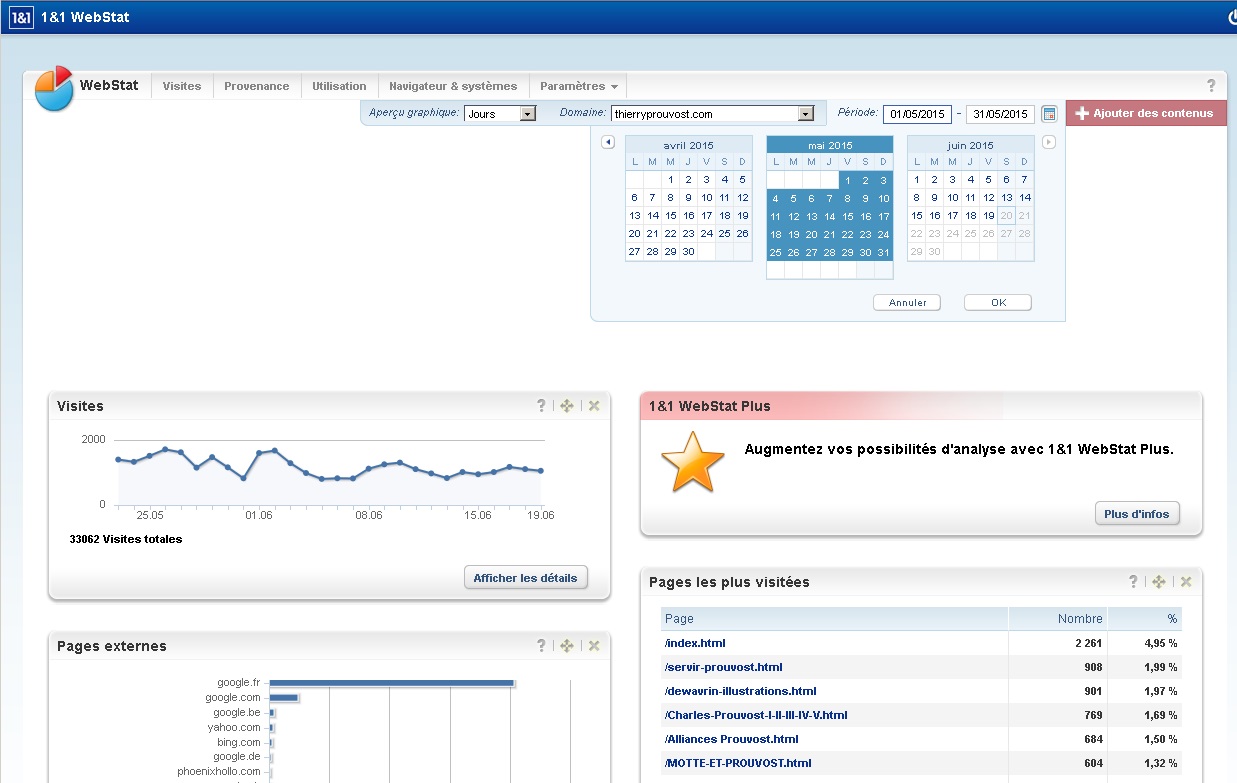
Task: Open help for Pages les plus visitées
Action: coord(1133,581)
